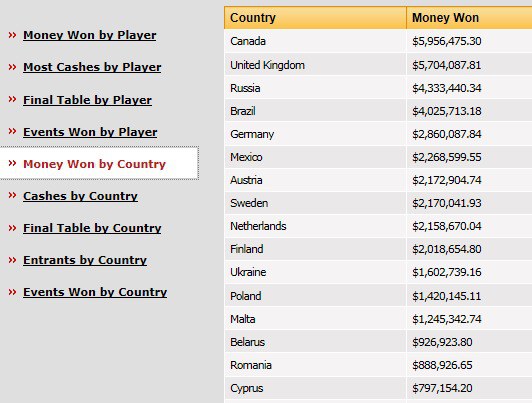Open Entrants by Country link

point(85,260)
